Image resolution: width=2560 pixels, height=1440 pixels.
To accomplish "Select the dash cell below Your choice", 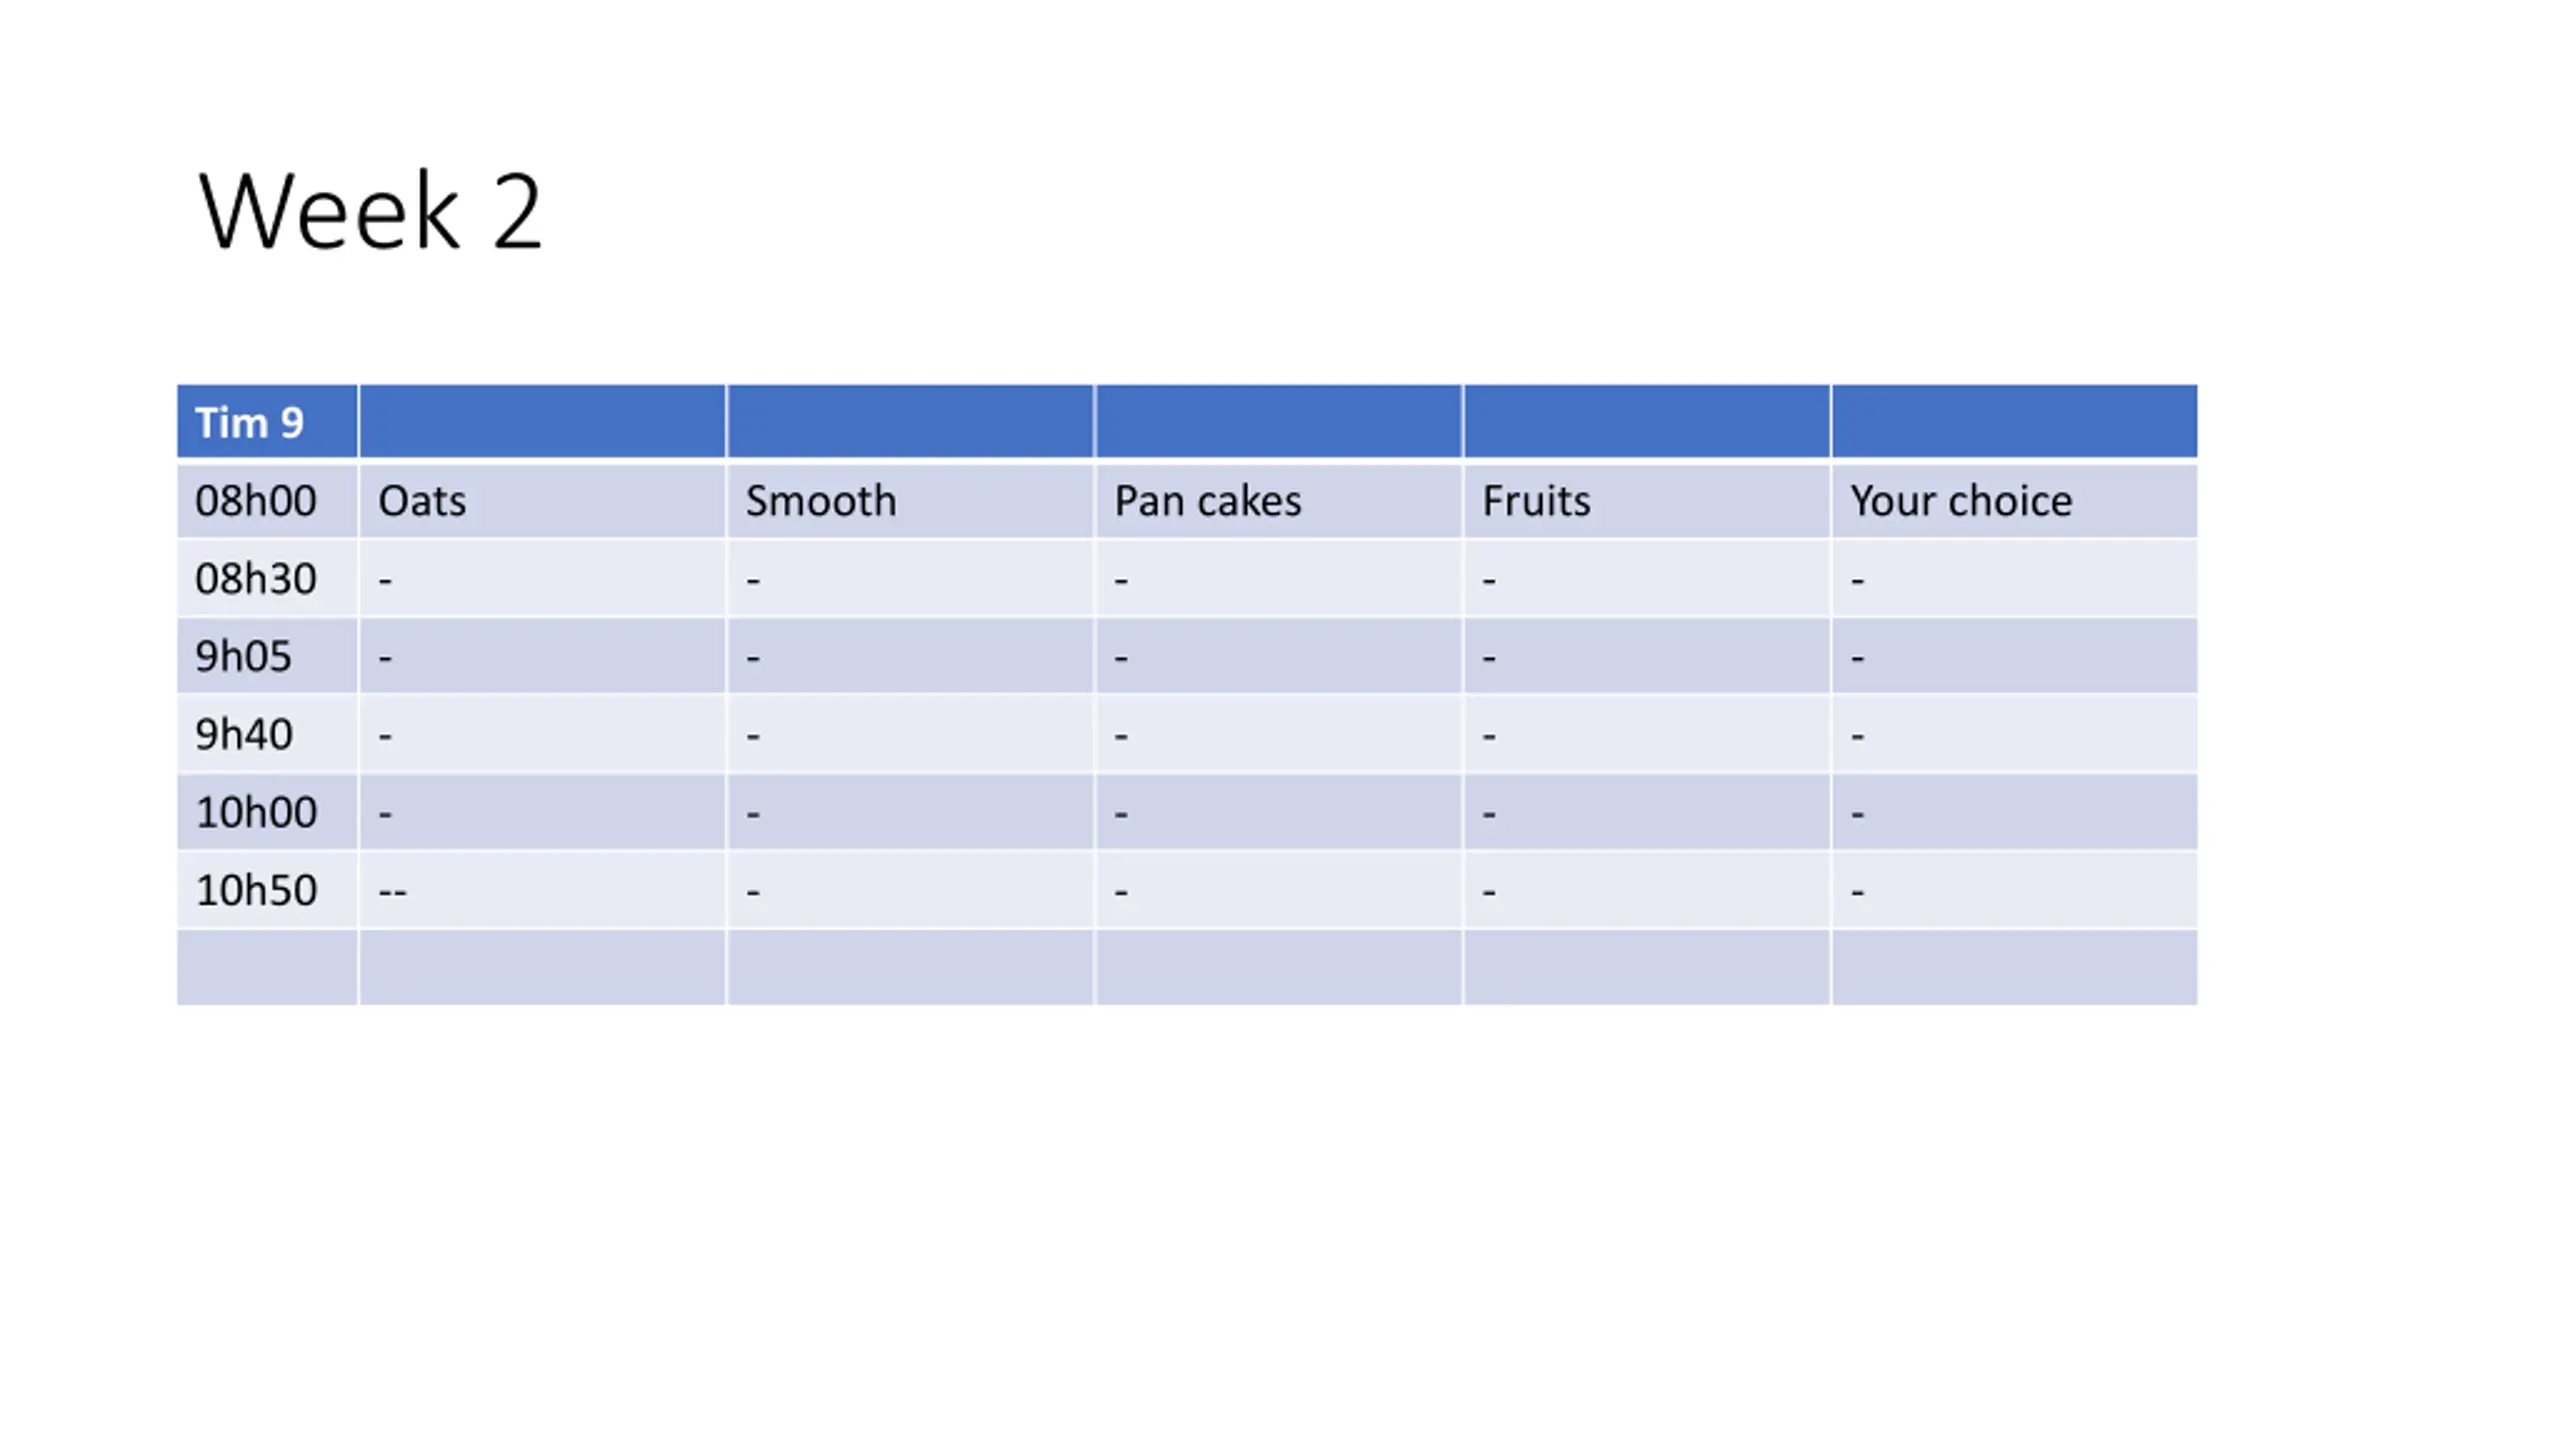I will tap(2014, 578).
